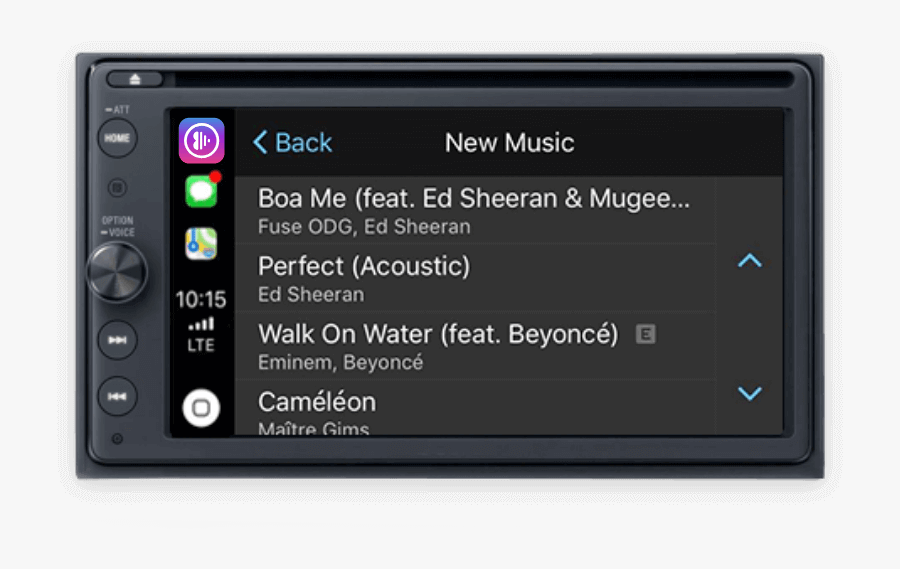Click the 10:15 clock display

(201, 299)
